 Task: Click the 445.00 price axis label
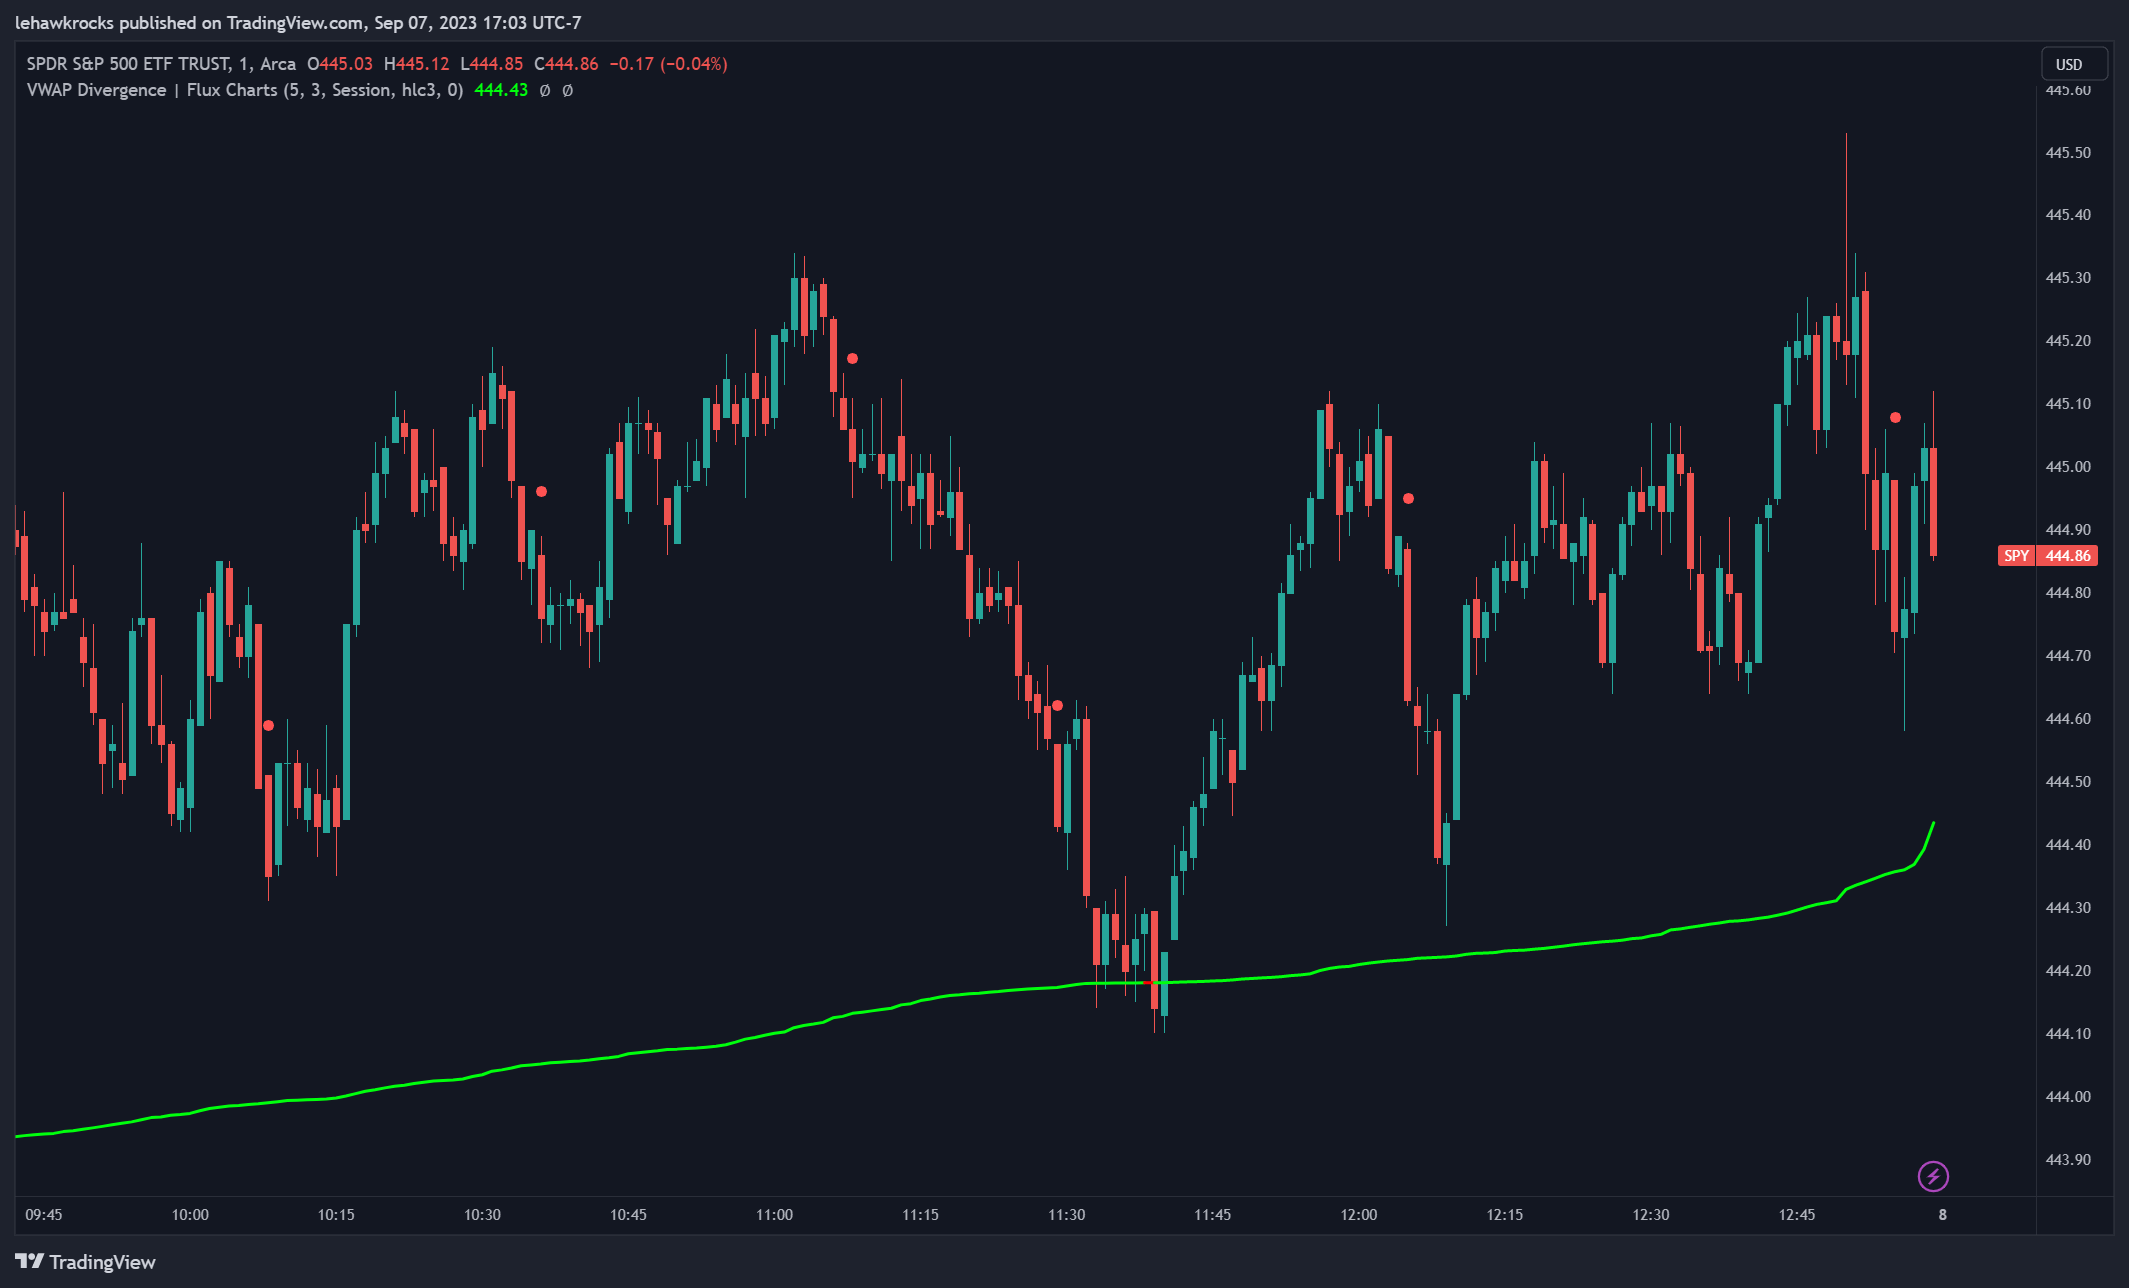2068,466
